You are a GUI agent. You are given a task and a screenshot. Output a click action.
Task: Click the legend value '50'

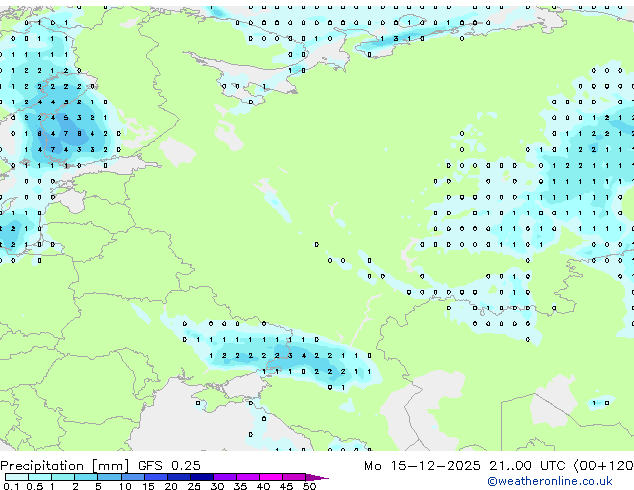click(x=309, y=486)
